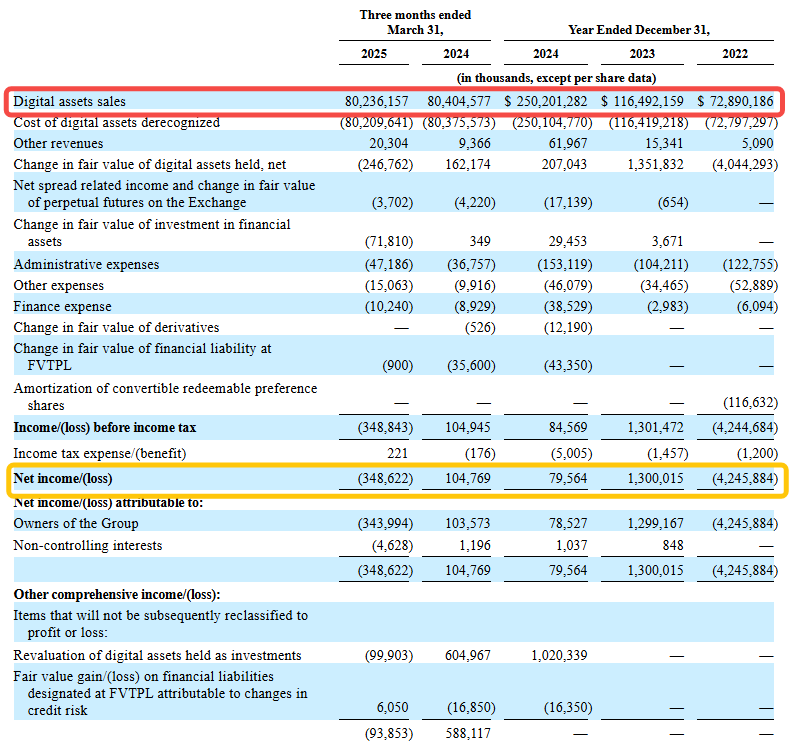Select 'Change in fair value of digital assets held, net'
Screen dimensions: 791x748
149,165
